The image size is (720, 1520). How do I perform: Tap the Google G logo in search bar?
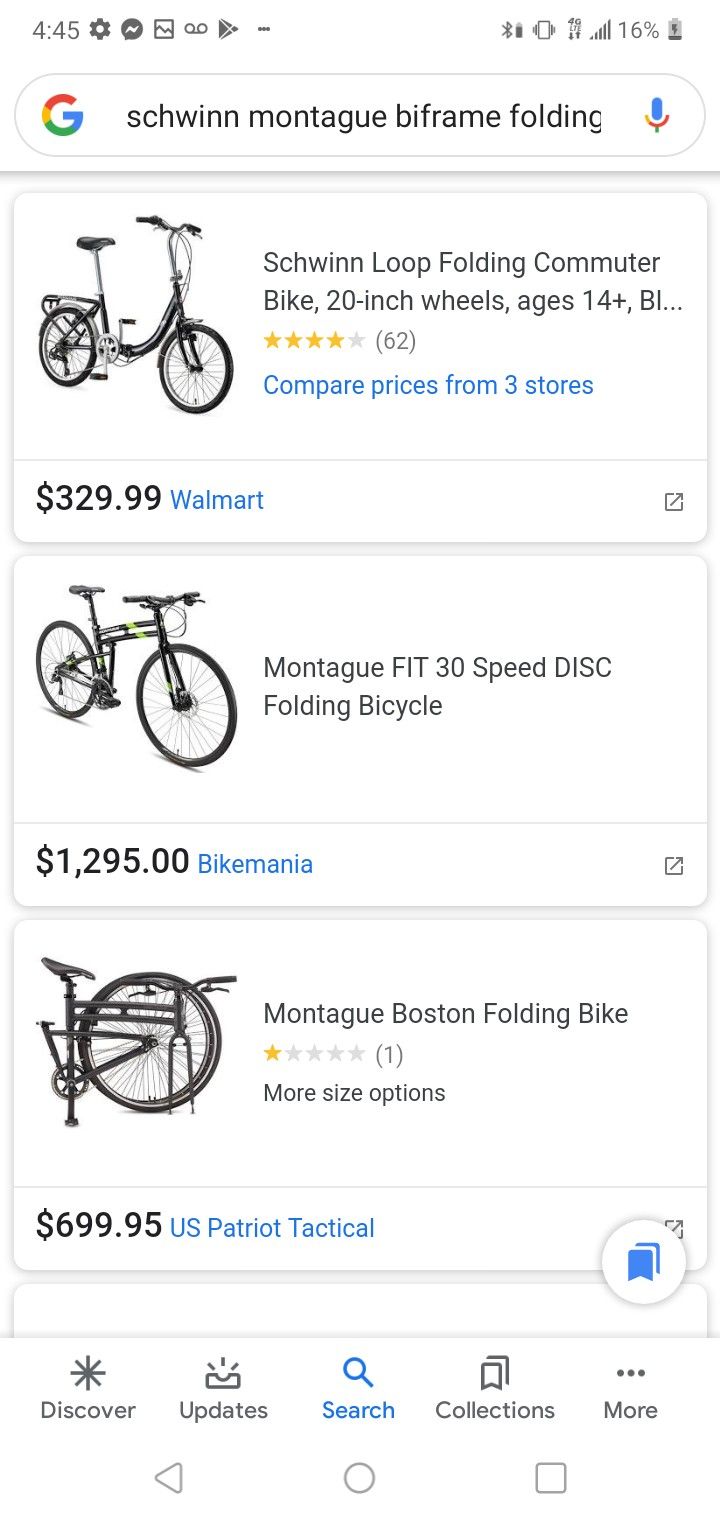click(62, 115)
